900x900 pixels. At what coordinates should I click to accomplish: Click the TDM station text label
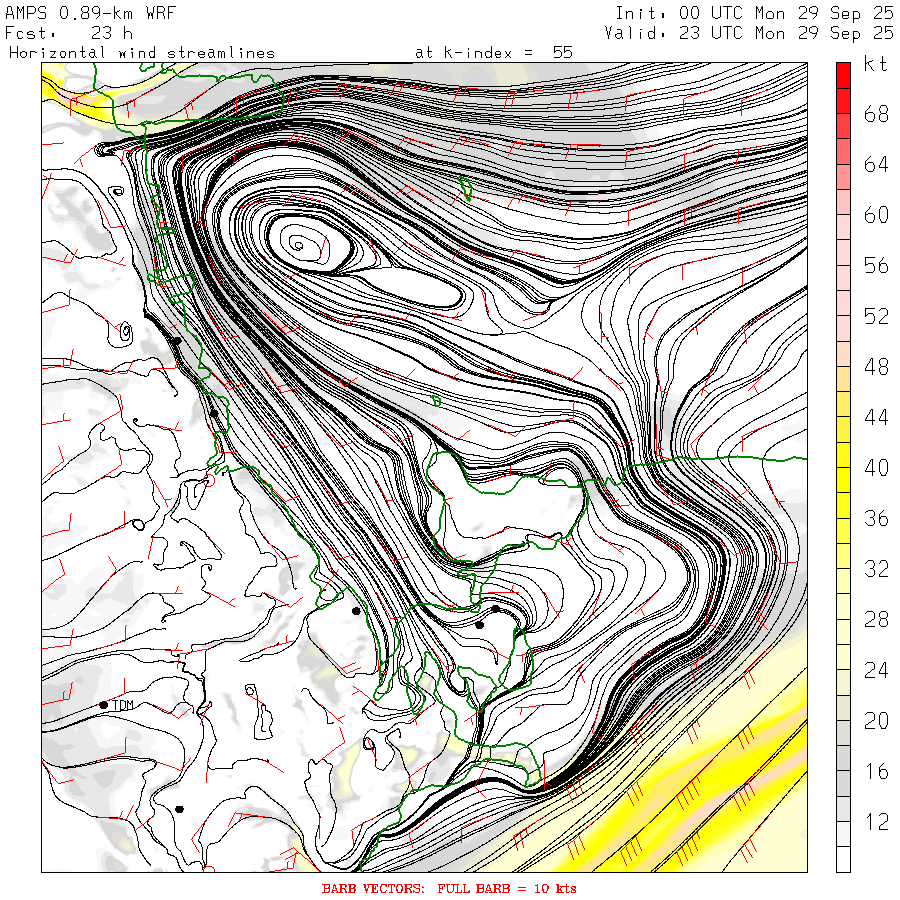[x=123, y=706]
